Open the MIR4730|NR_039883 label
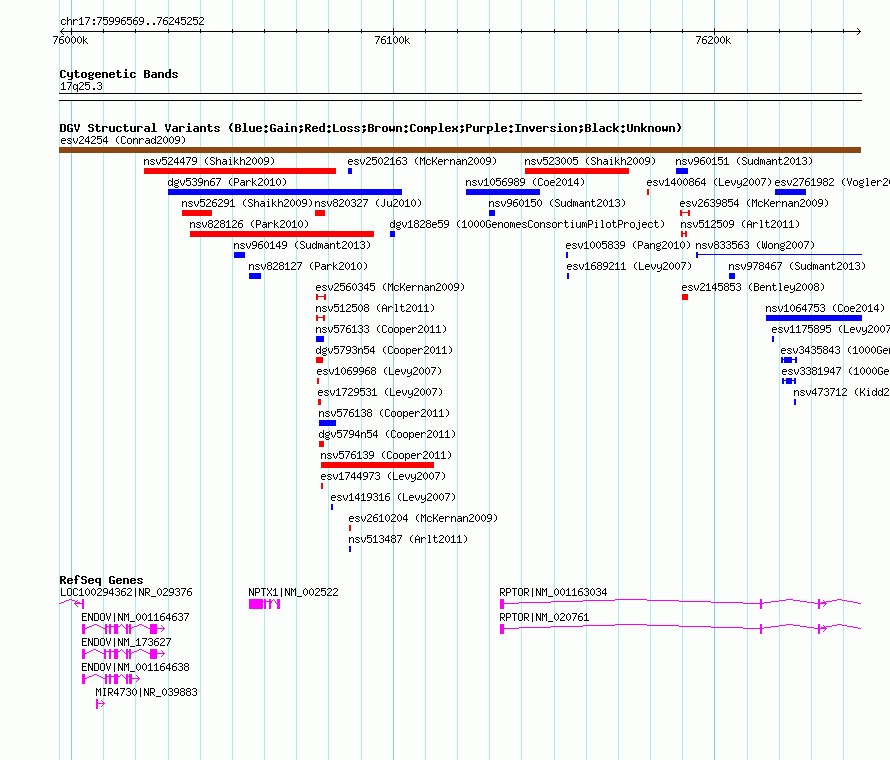 [x=146, y=692]
